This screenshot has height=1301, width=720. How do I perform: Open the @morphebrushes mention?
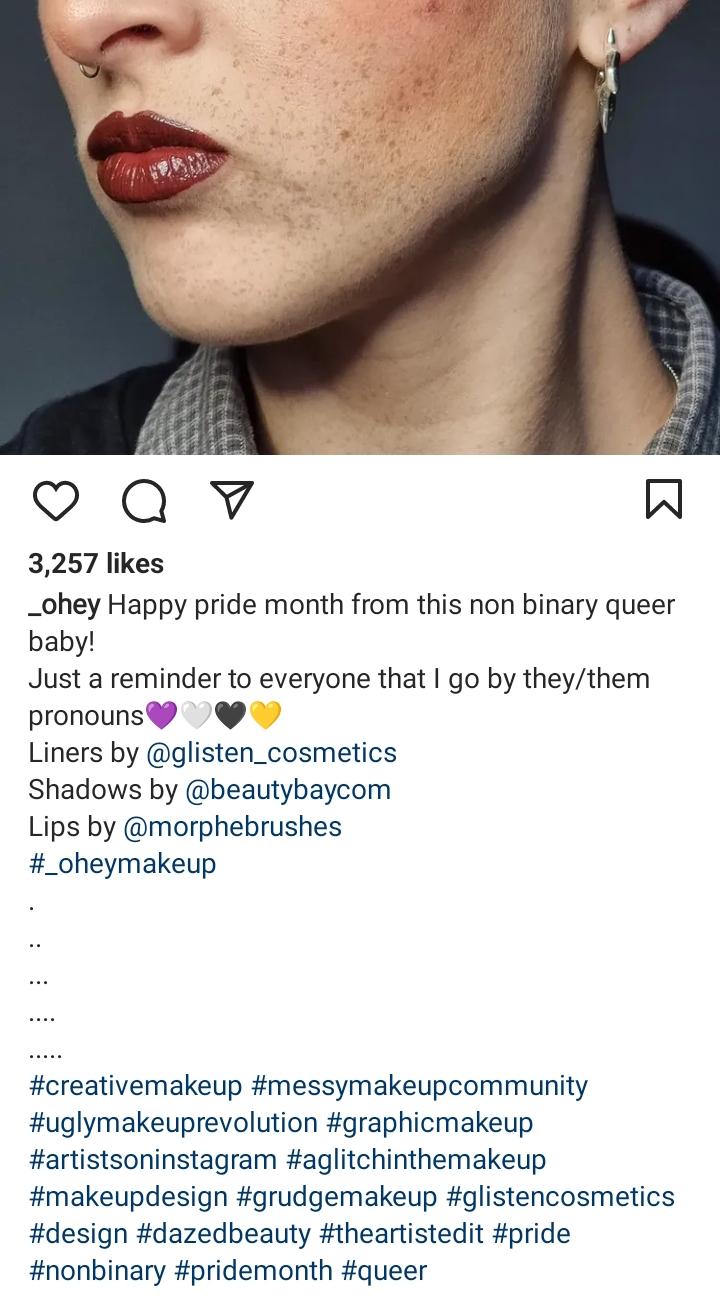[232, 827]
